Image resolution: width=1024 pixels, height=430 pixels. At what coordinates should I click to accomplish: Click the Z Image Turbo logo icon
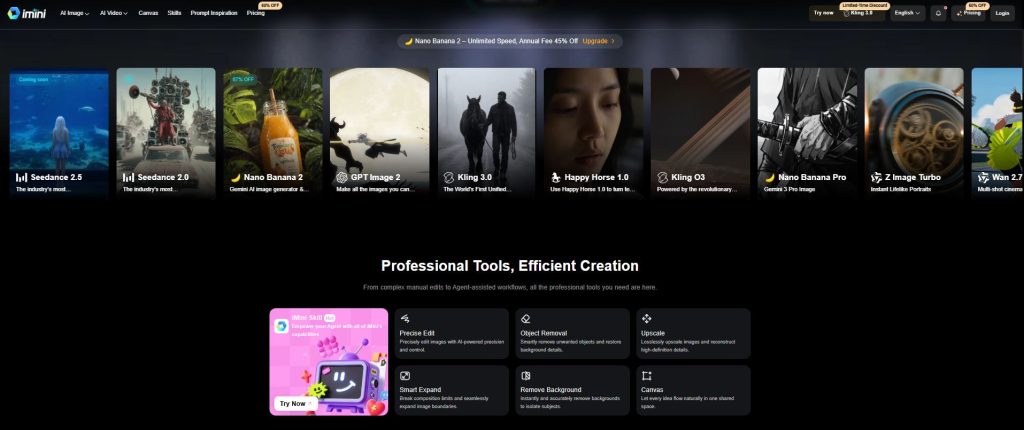(876, 177)
